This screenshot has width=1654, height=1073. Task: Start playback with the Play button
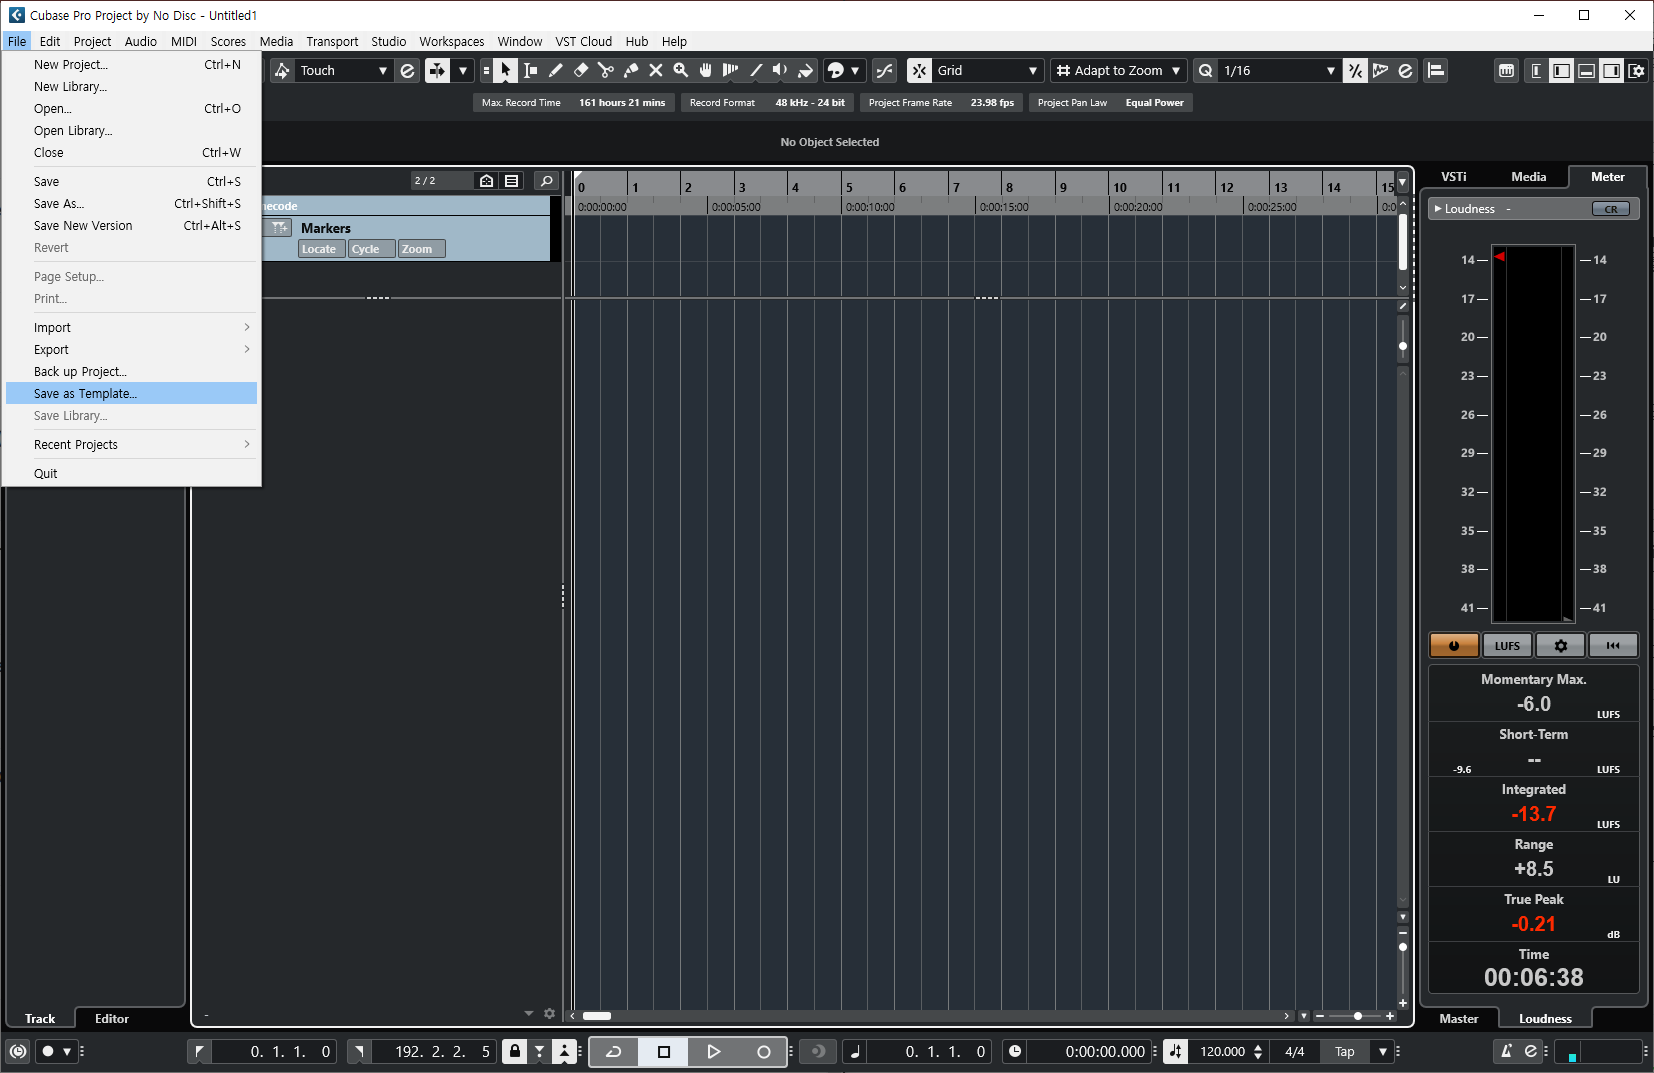pos(713,1051)
